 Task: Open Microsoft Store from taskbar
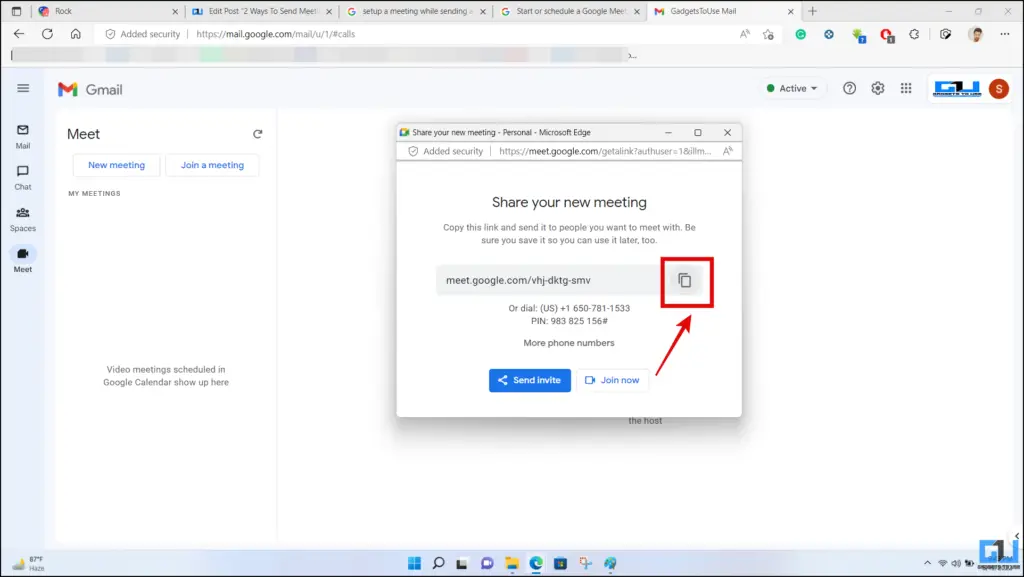coord(560,563)
